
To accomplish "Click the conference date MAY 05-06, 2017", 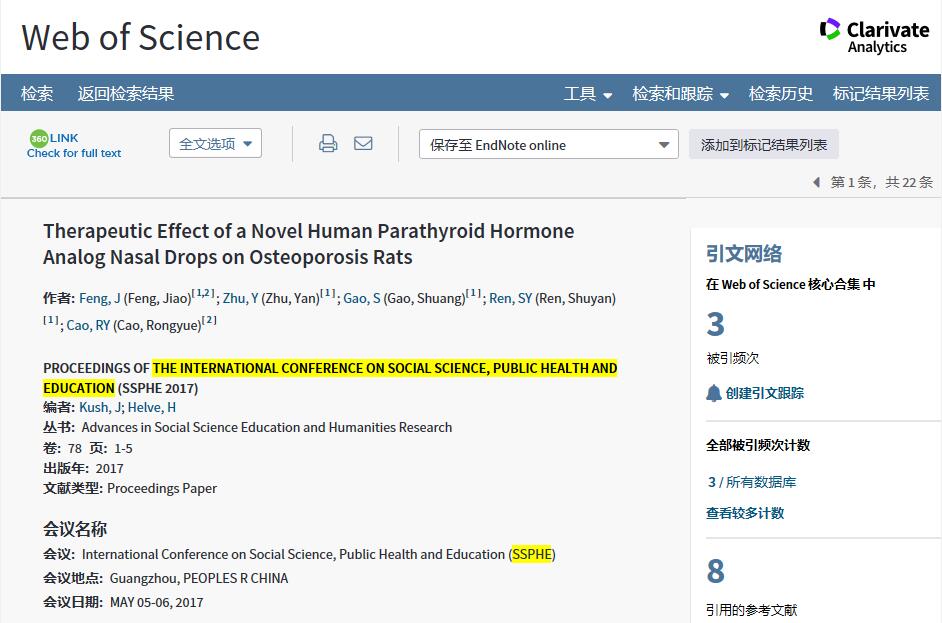I will [157, 603].
